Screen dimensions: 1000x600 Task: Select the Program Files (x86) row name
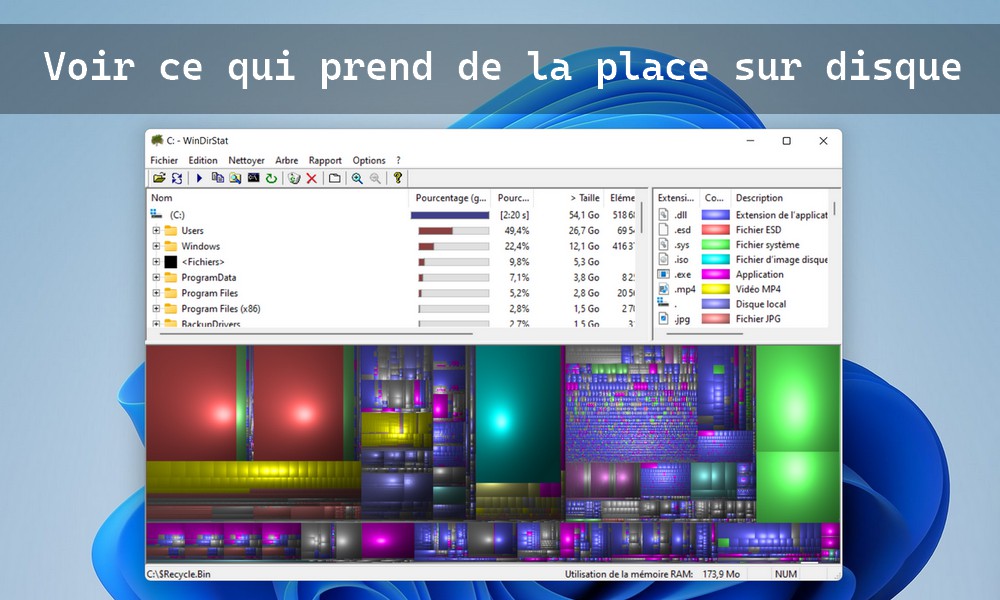(221, 309)
